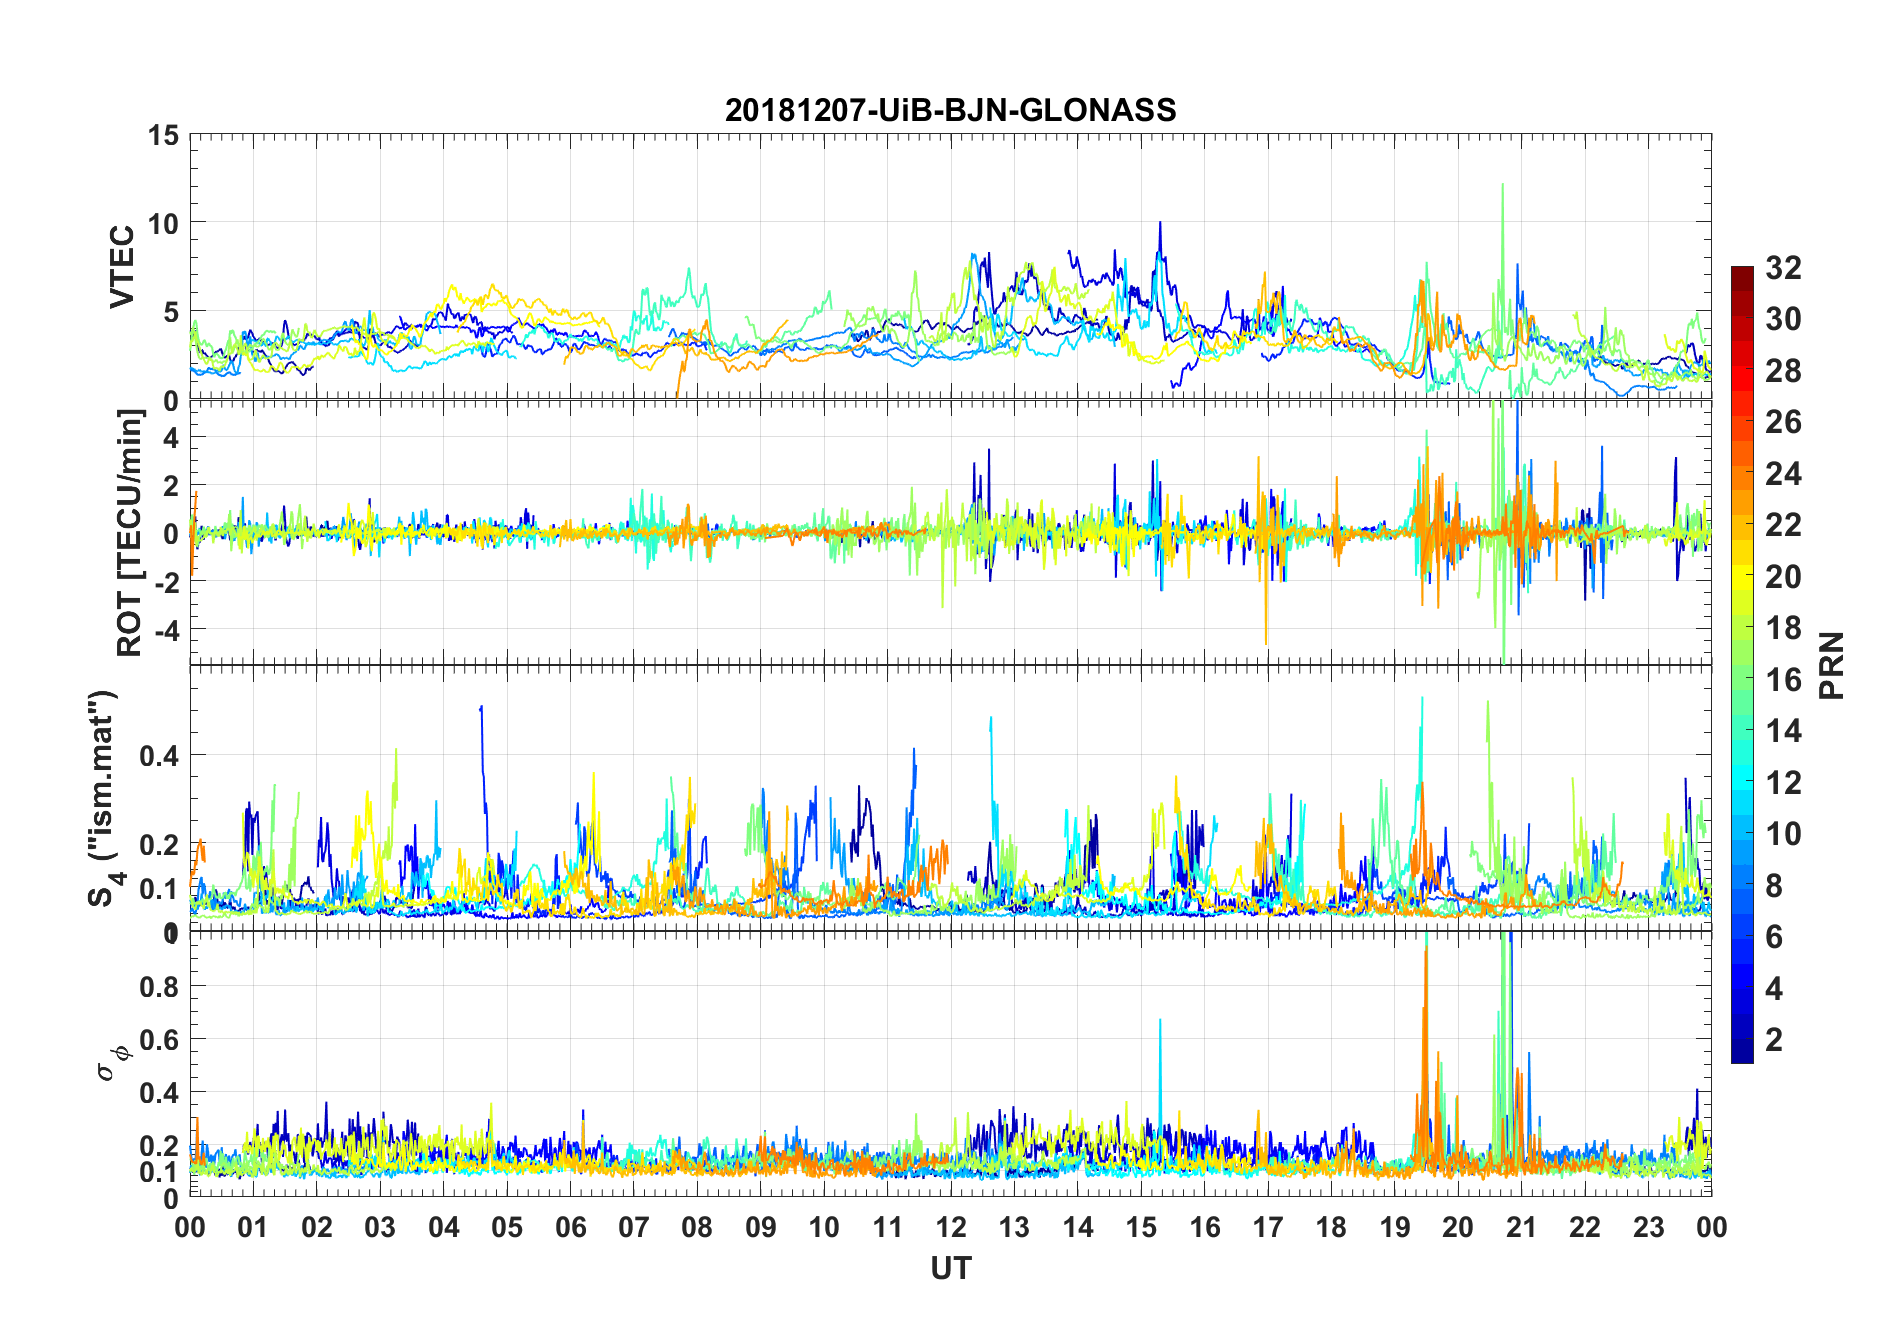
Task: Click the PRN colorbar label
Action: point(1832,665)
